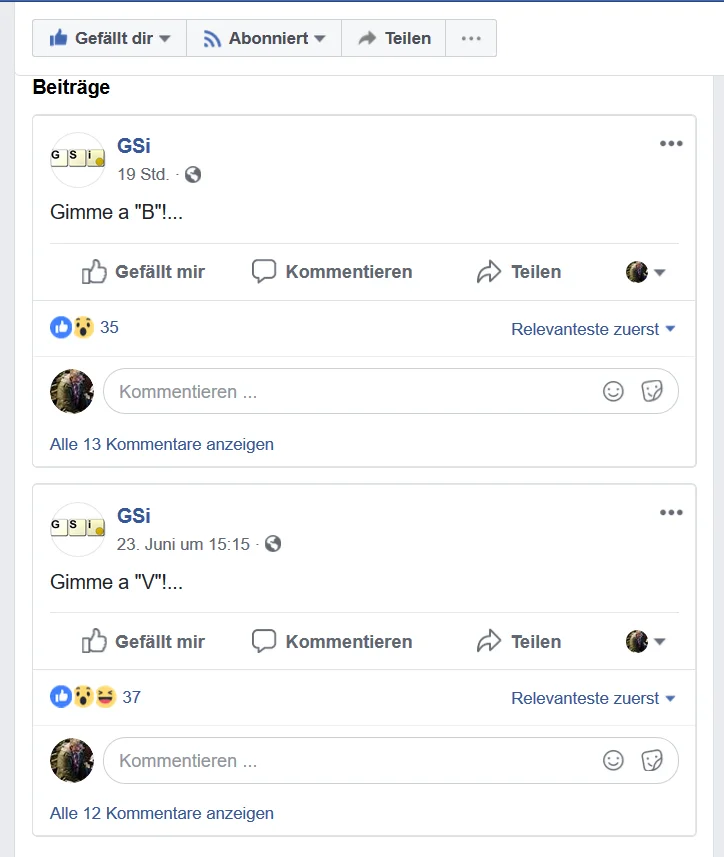Open Relevanteste zuerst sorting on first post
Image resolution: width=724 pixels, height=857 pixels.
click(593, 329)
